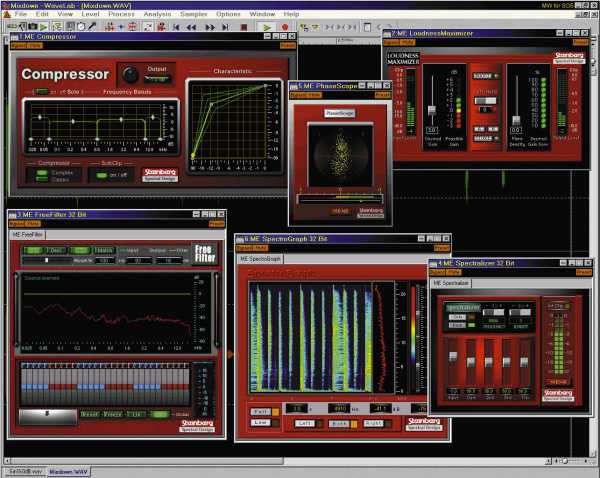Toggle Bypass in ME FreeFilter window
The height and width of the screenshot is (478, 600).
click(x=16, y=224)
